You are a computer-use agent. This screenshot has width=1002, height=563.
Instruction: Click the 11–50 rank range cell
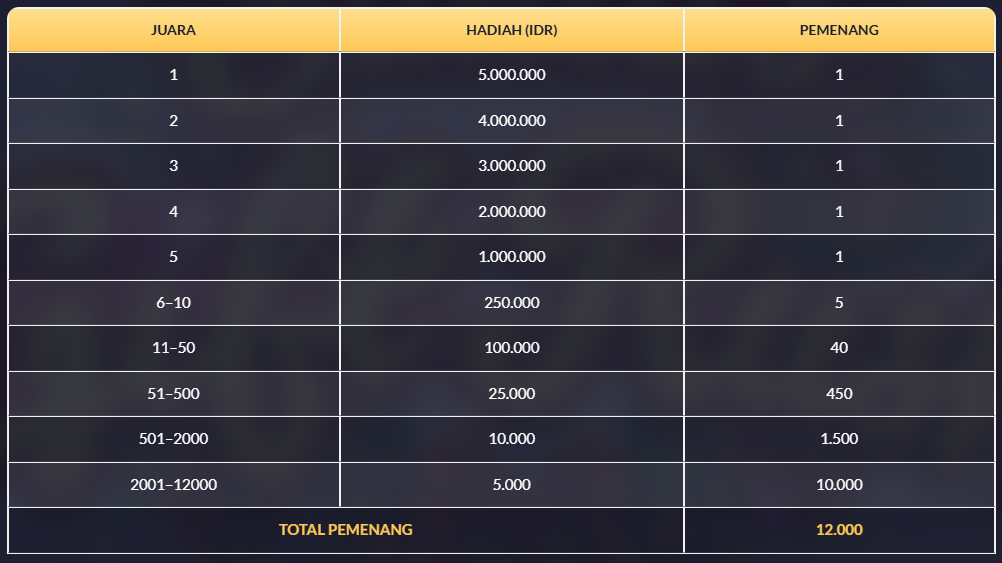coord(173,348)
